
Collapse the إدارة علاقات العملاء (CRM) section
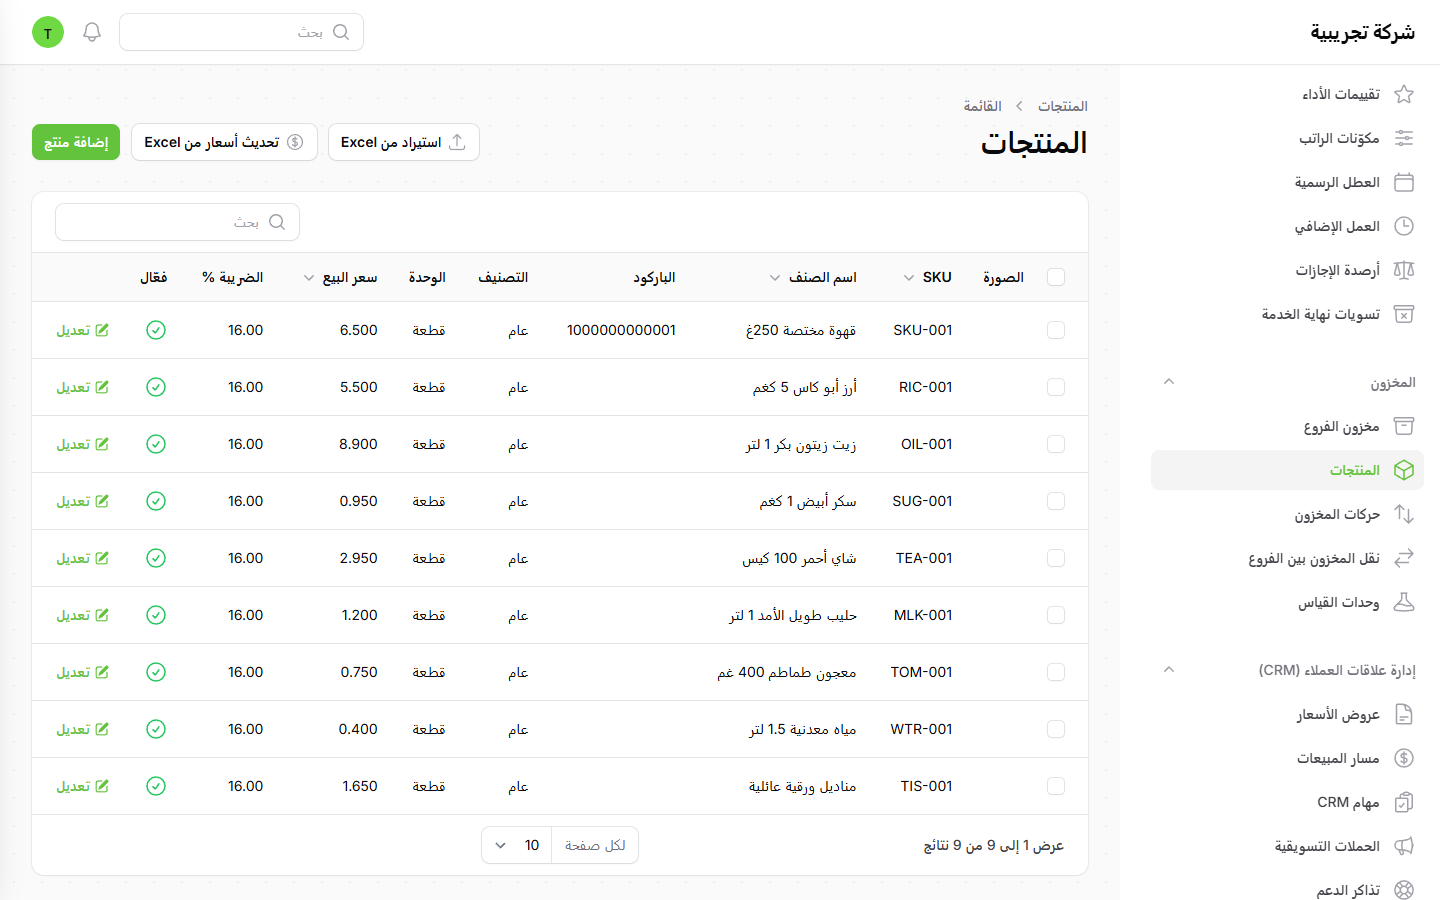[x=1168, y=670]
